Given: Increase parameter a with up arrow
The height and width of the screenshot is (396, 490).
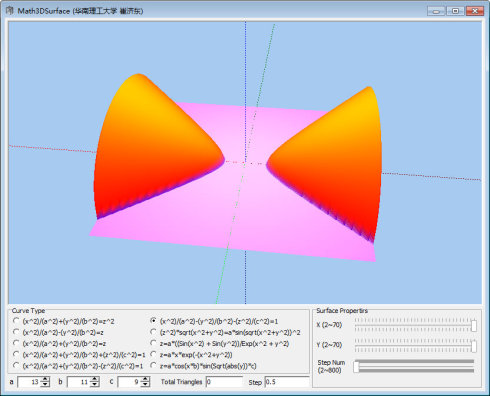Looking at the screenshot, I should tap(45, 379).
